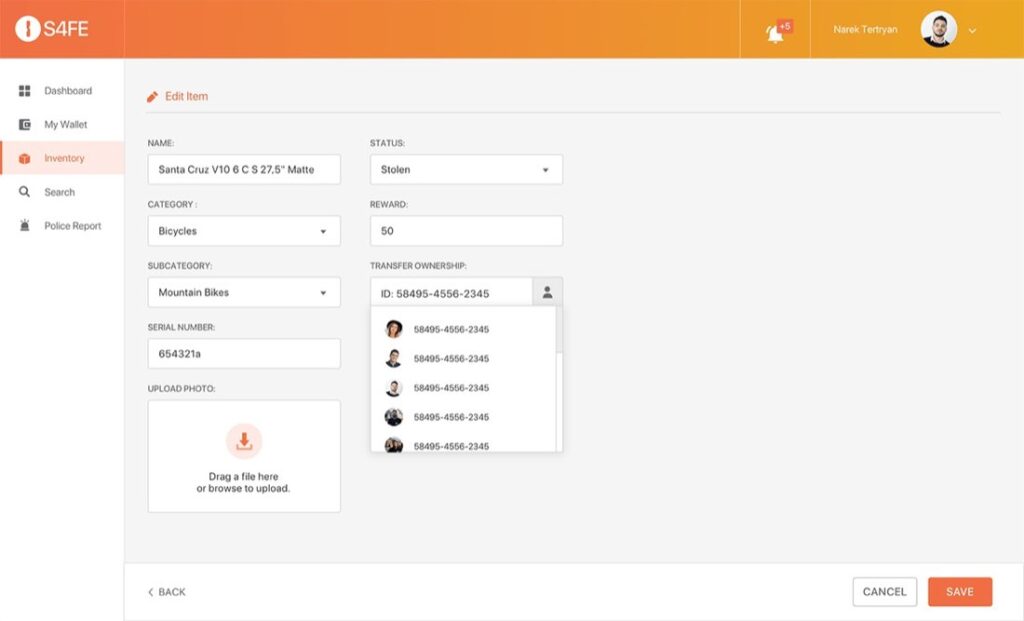Open Dashboard from the sidebar
The height and width of the screenshot is (621, 1024).
68,91
